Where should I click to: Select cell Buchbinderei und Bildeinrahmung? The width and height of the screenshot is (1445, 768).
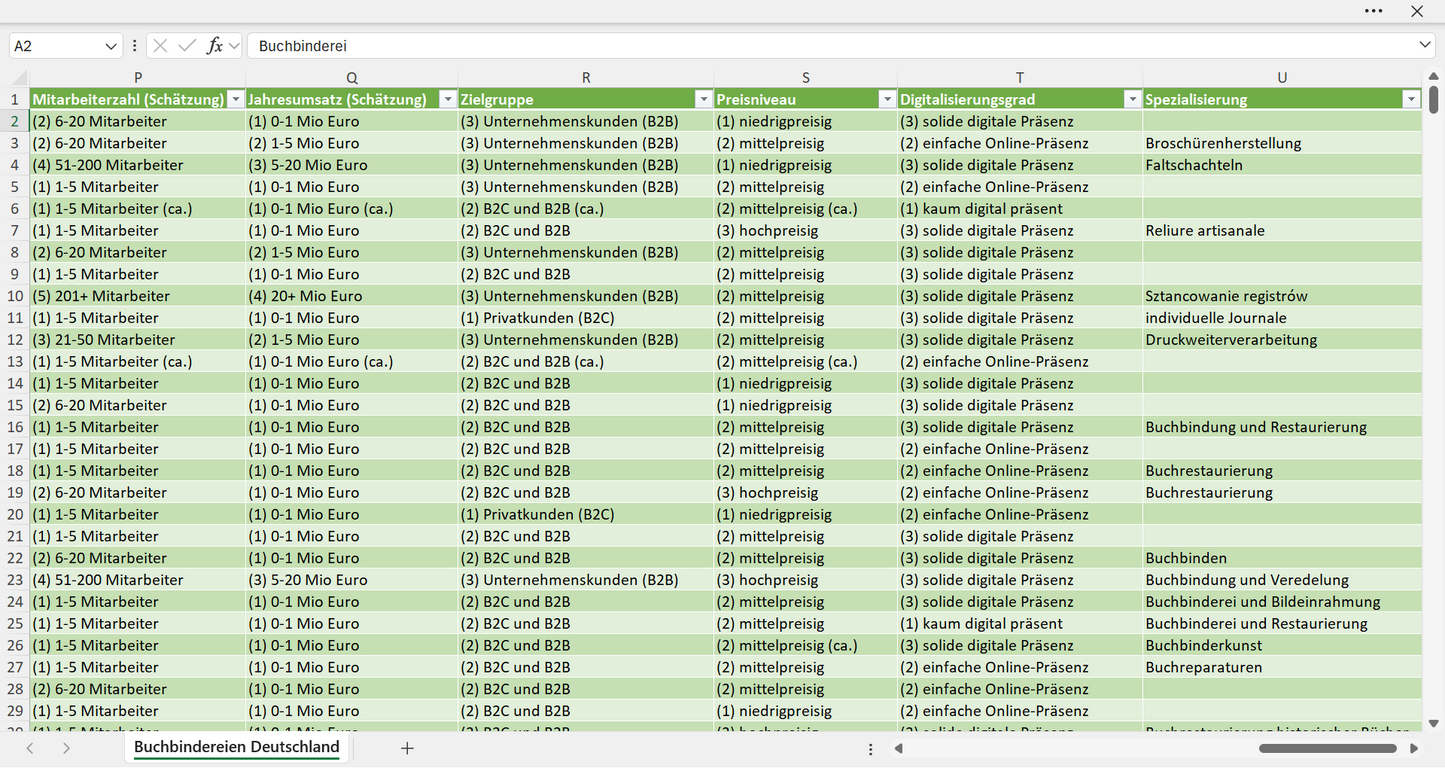coord(1282,602)
